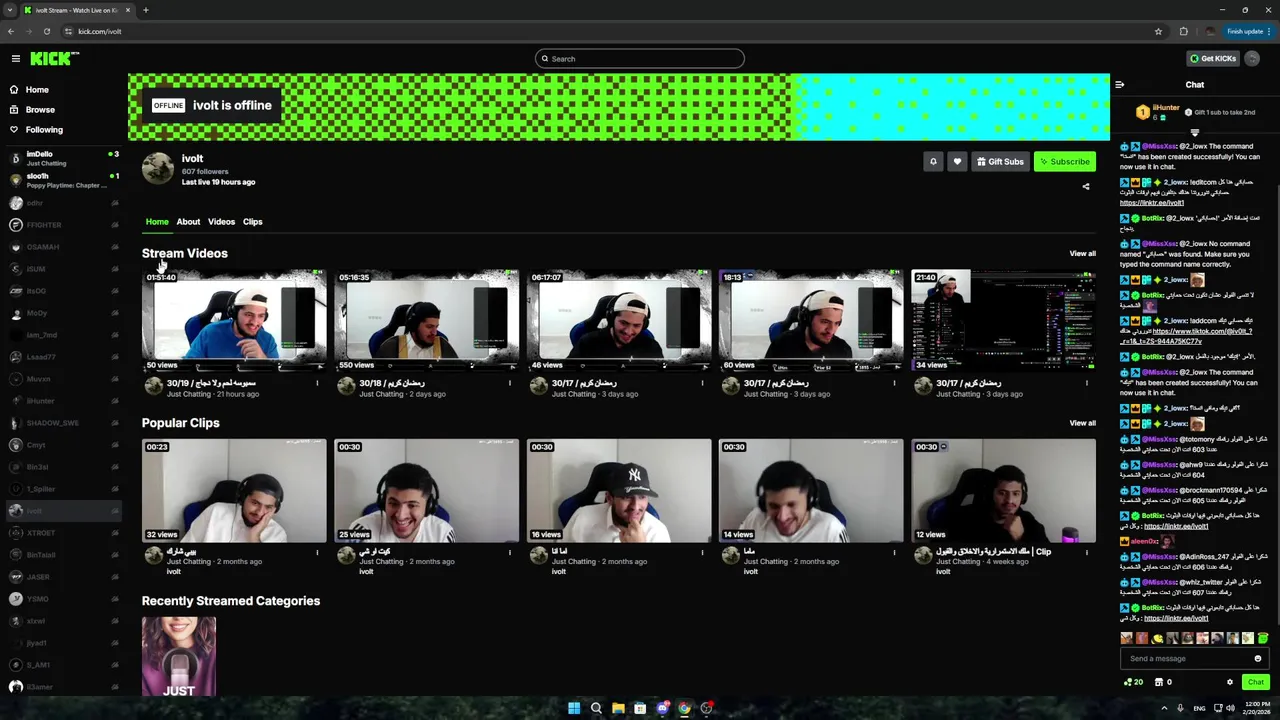Open browser Extensions puzzle icon

coord(1184,31)
